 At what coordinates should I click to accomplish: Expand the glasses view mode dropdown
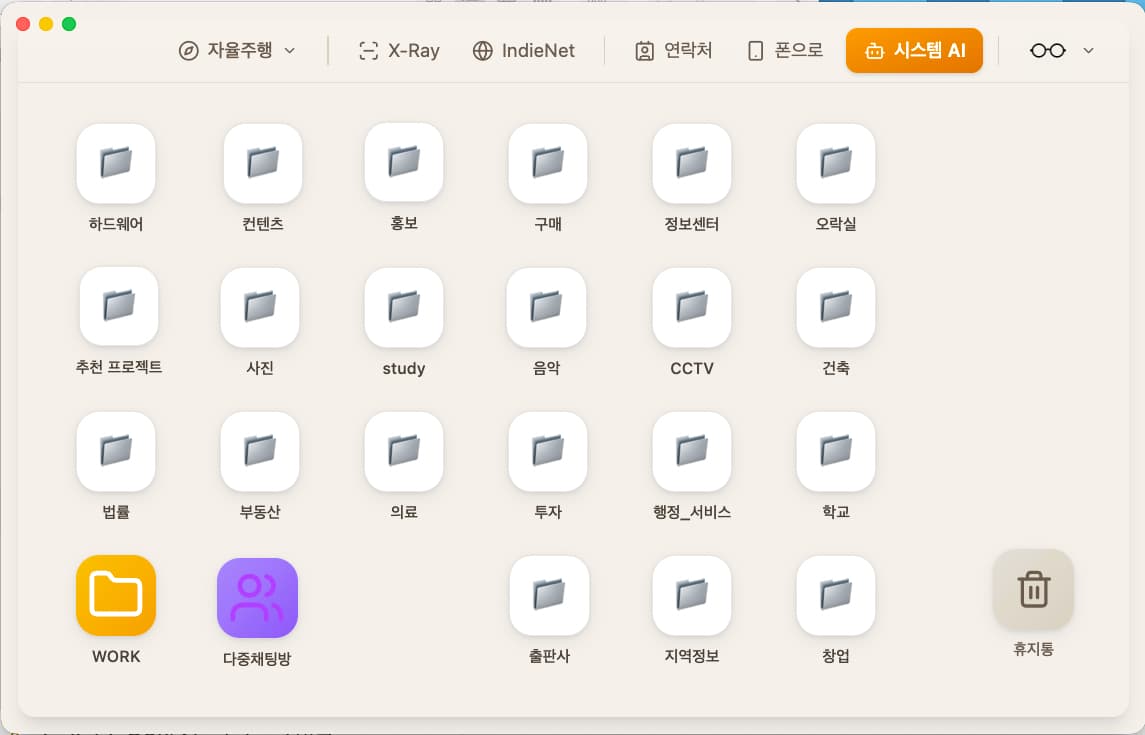(1062, 50)
